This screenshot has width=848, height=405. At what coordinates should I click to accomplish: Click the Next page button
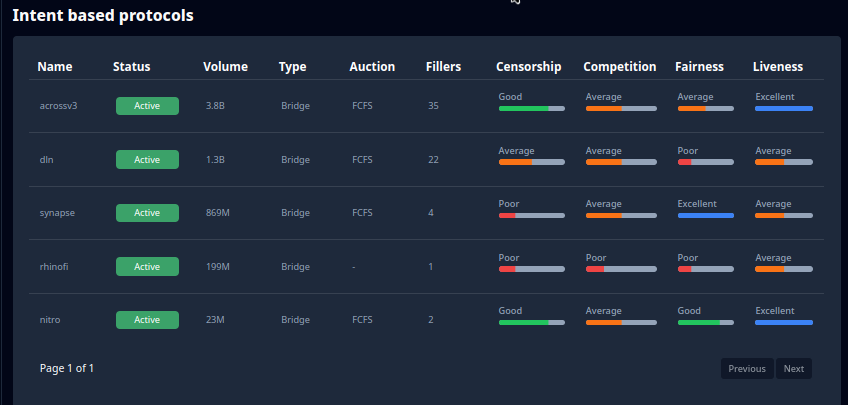click(x=793, y=369)
